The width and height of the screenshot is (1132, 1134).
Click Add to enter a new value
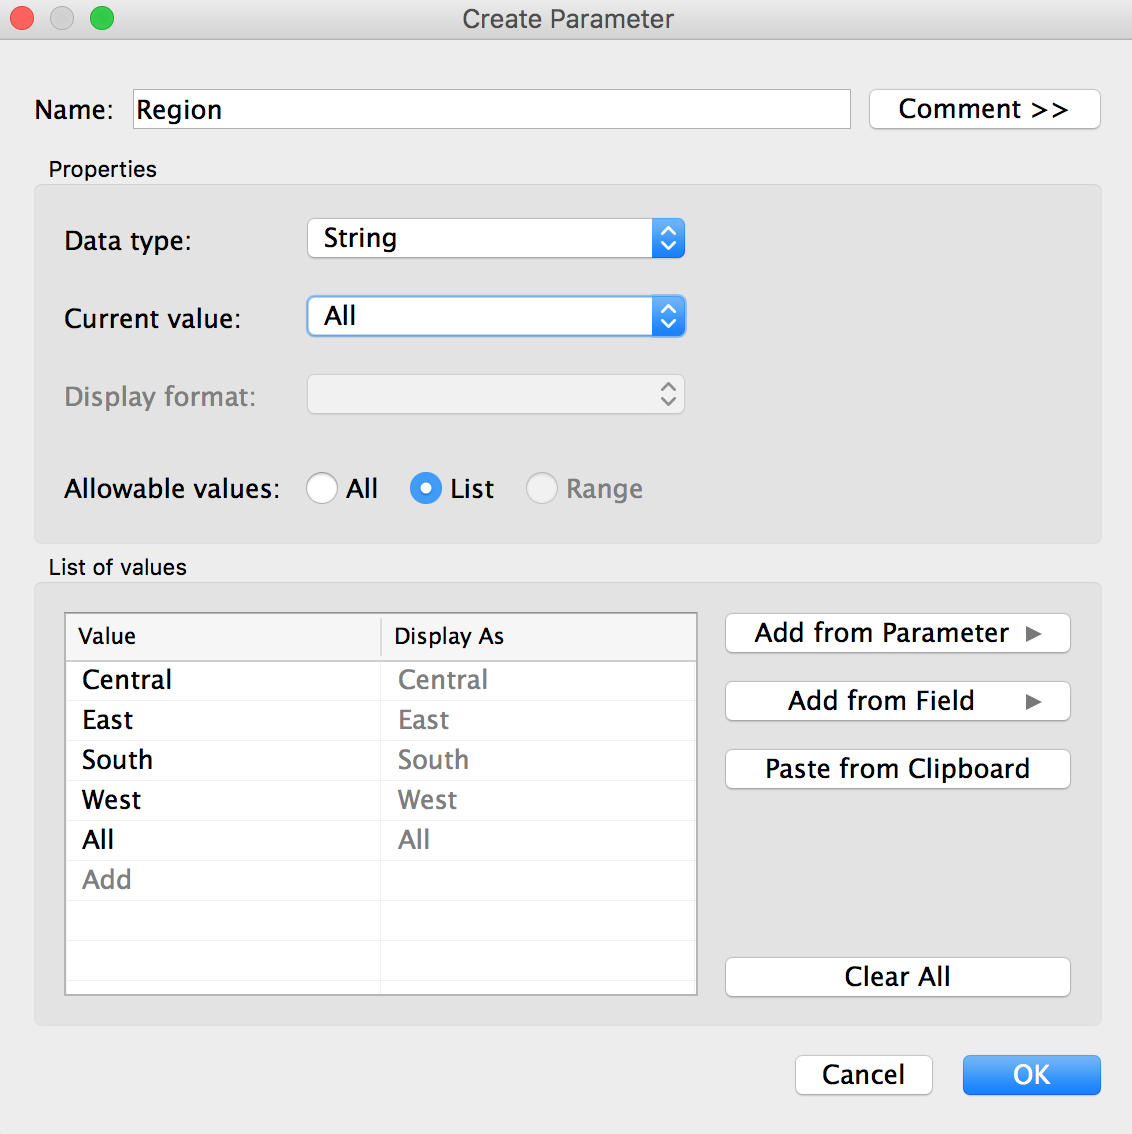pyautogui.click(x=107, y=880)
